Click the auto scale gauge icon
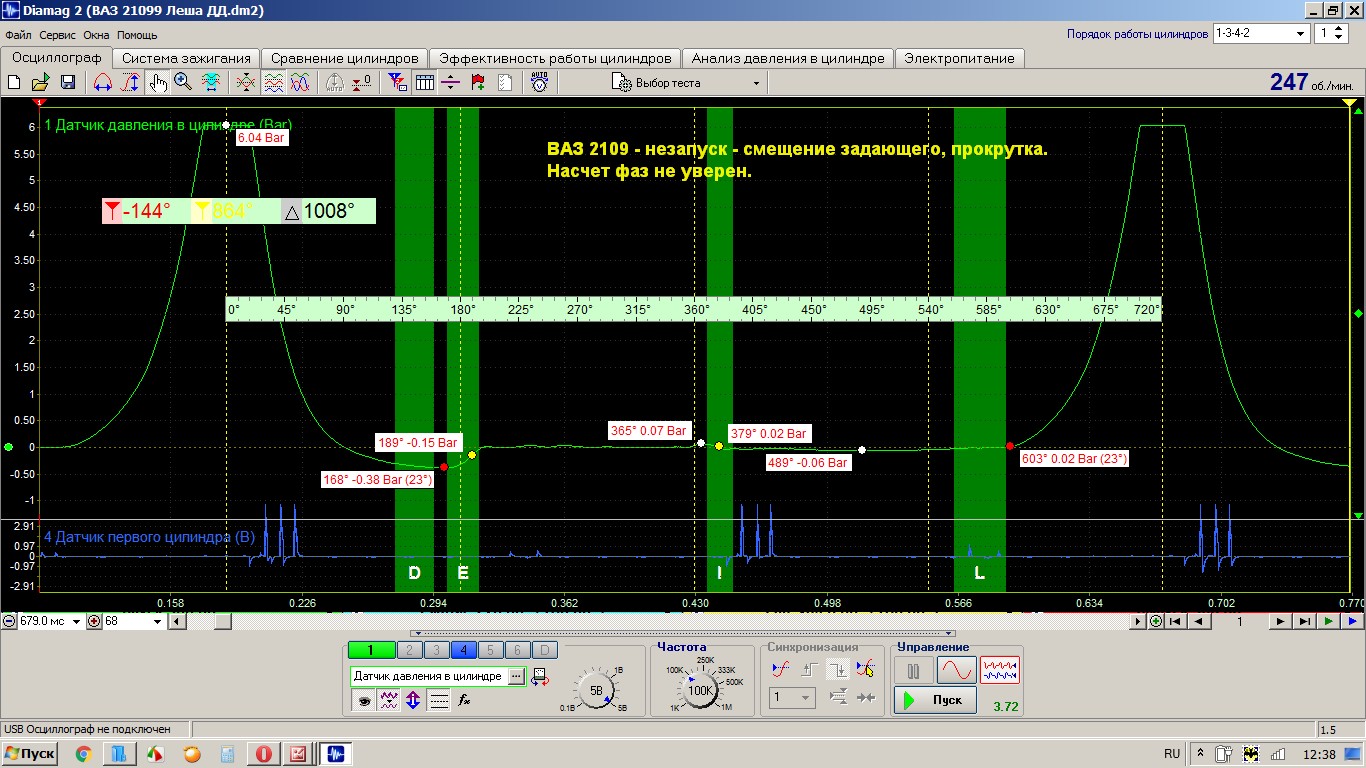1366x768 pixels. (336, 83)
